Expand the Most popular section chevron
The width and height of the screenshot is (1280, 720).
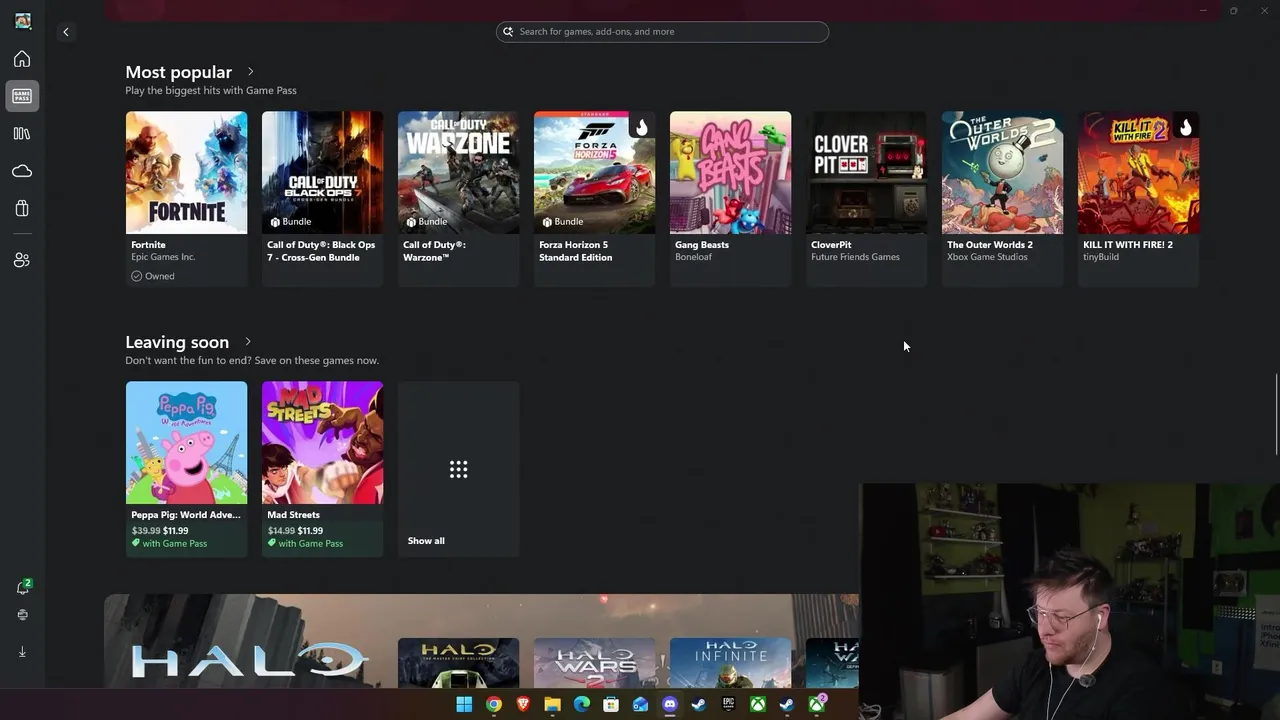(x=250, y=72)
